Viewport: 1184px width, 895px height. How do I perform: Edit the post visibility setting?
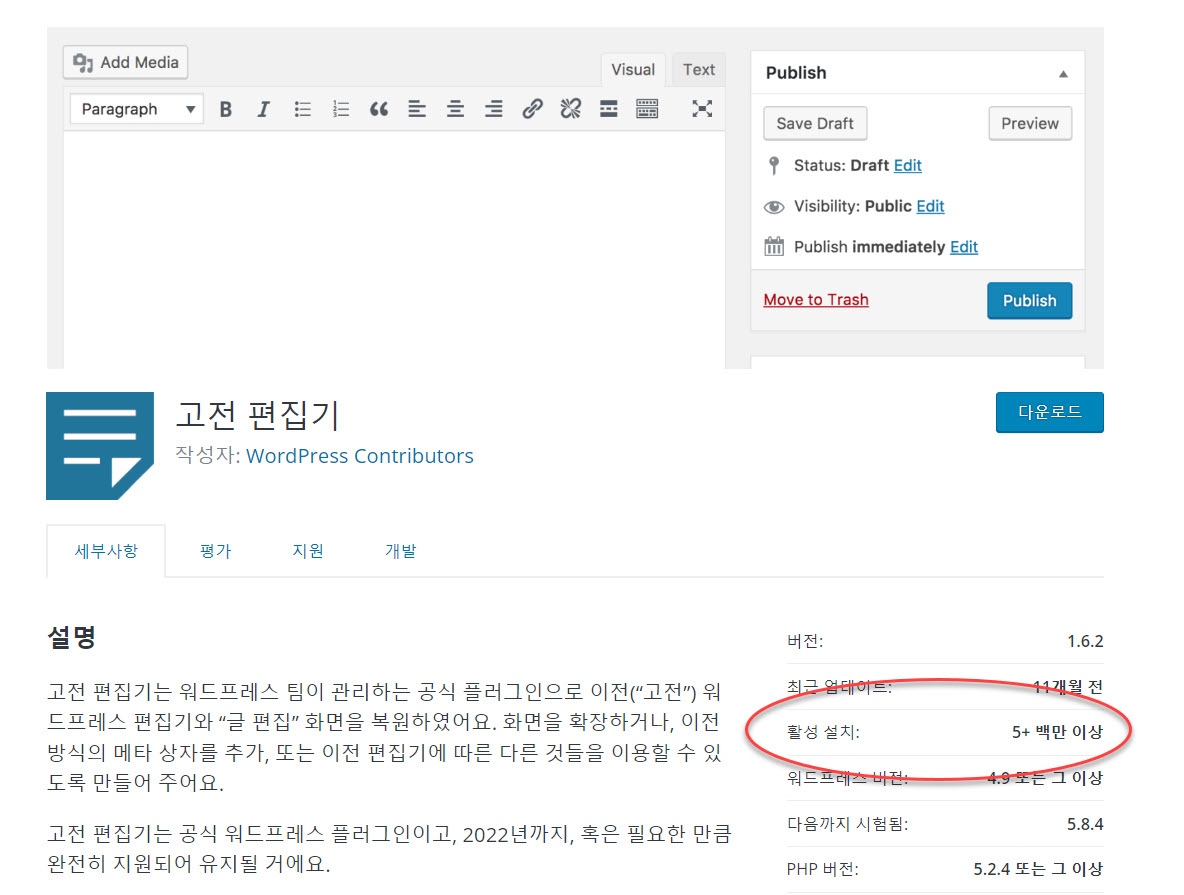pos(930,206)
